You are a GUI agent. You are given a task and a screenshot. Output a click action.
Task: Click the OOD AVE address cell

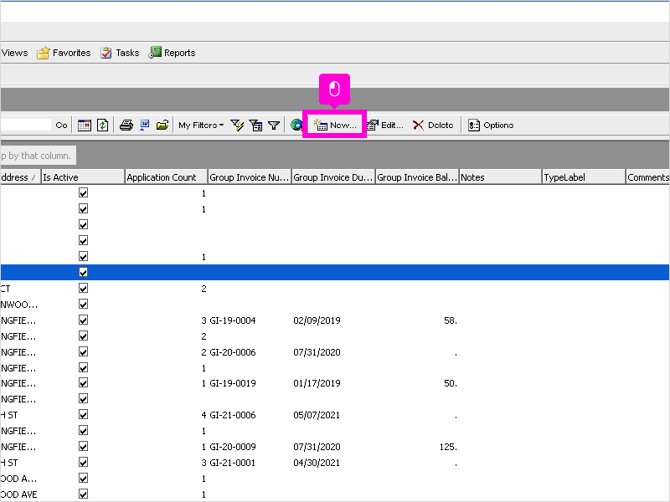click(19, 495)
